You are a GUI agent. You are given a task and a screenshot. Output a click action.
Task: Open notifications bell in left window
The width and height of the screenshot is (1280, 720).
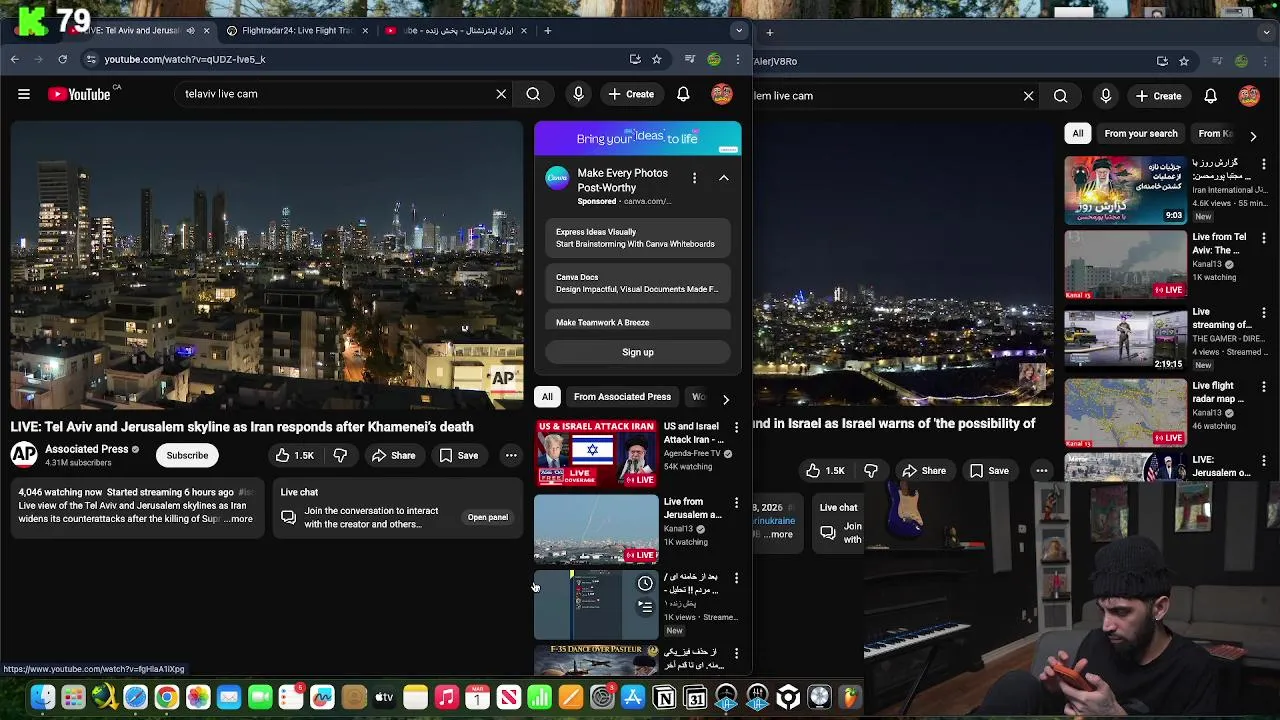[x=683, y=94]
